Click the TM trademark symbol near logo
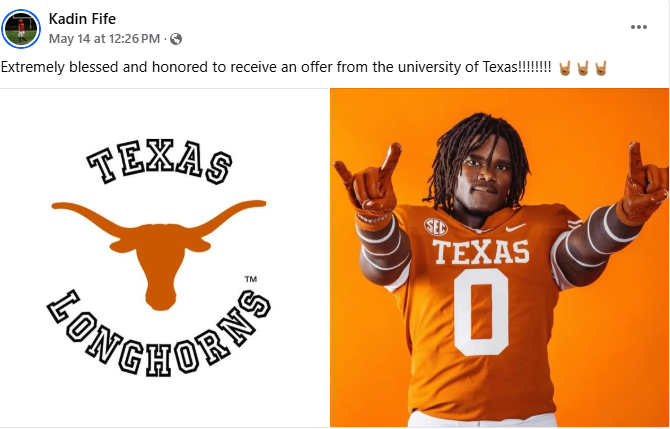Viewport: 670px width, 429px height. coord(251,279)
